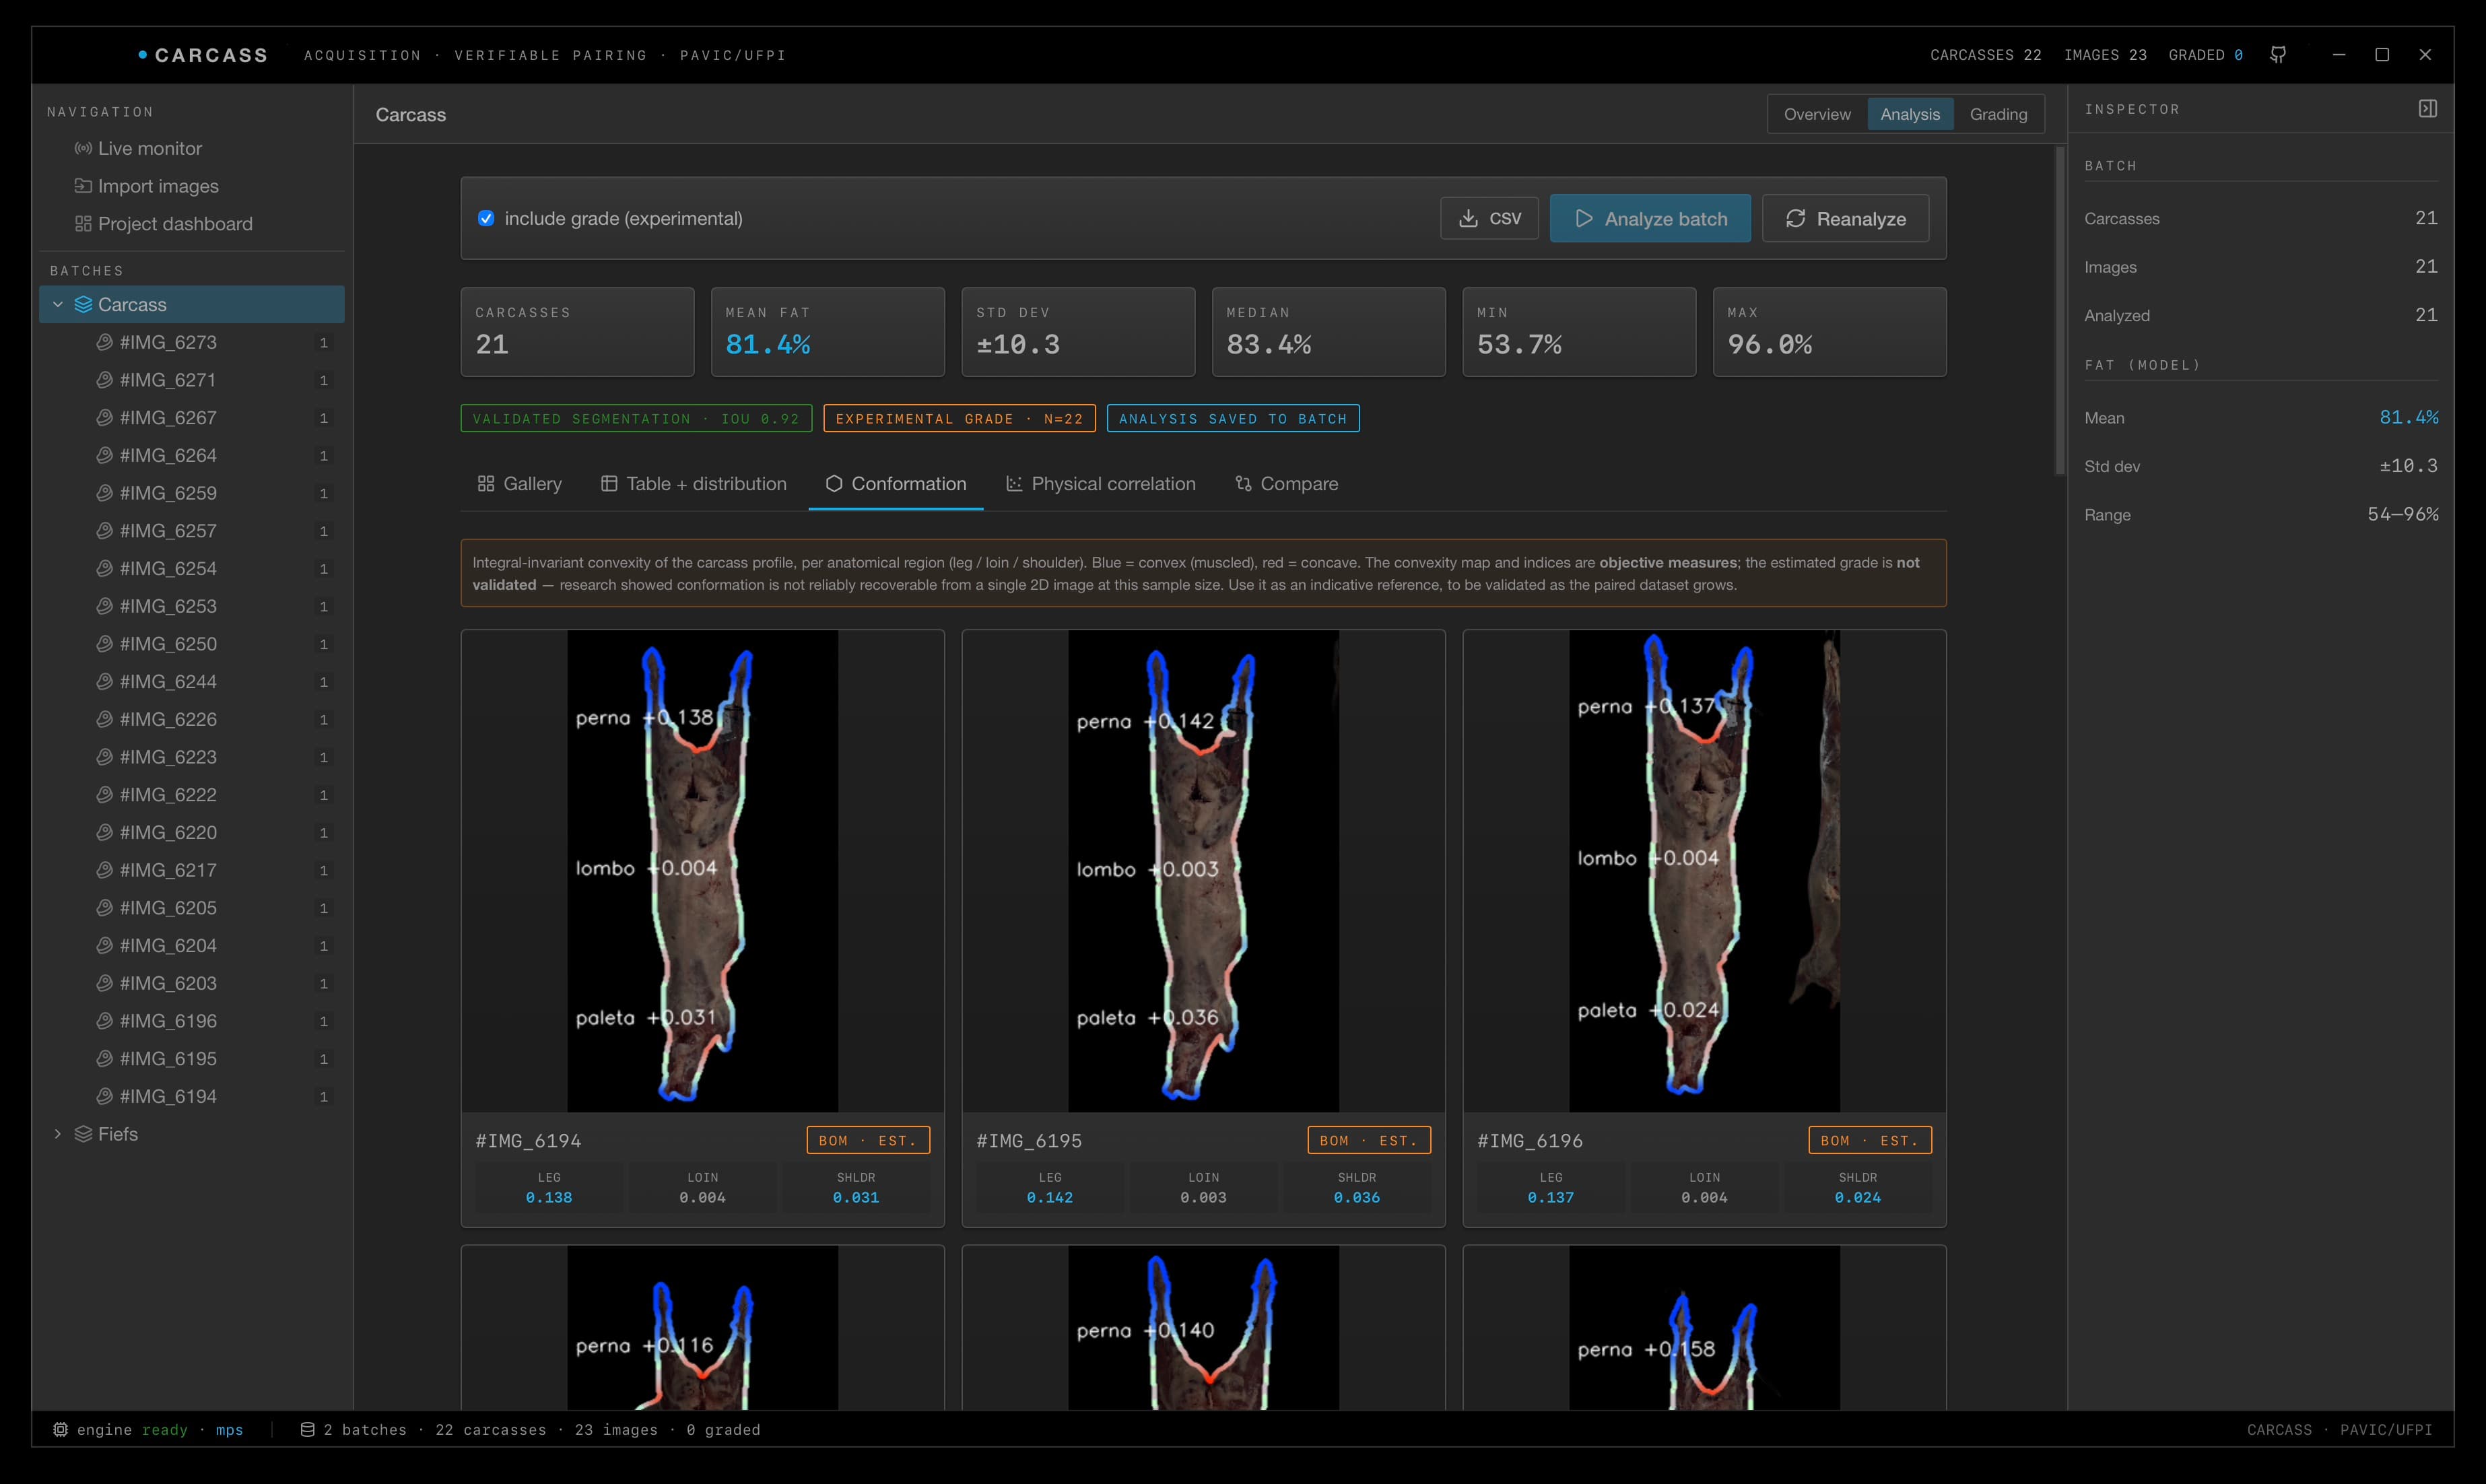Viewport: 2486px width, 1484px height.
Task: Click the fingerprint icon beside #IMG_6250
Action: [104, 644]
